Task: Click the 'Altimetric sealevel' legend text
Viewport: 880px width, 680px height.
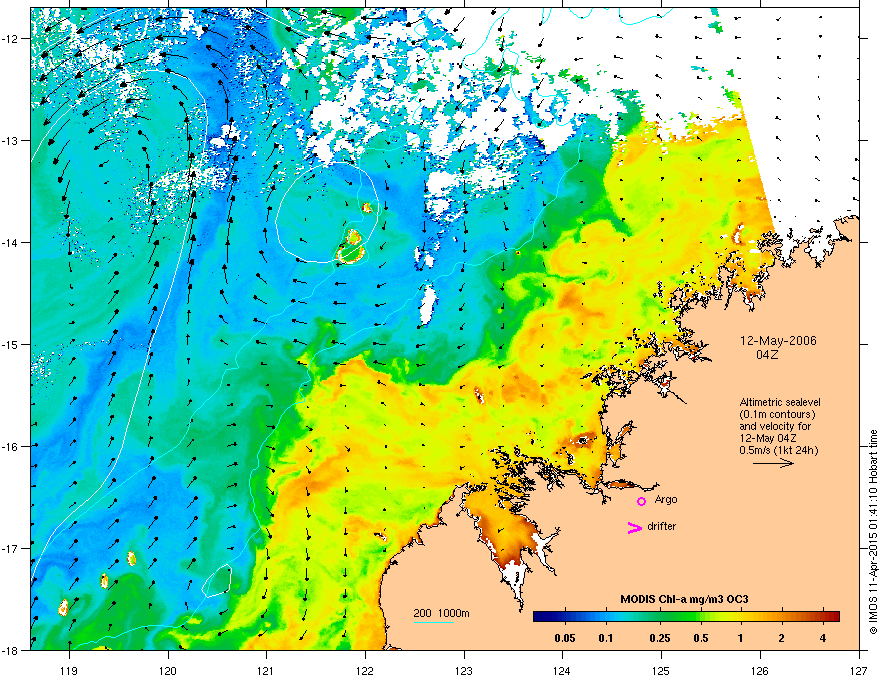Action: coord(780,402)
